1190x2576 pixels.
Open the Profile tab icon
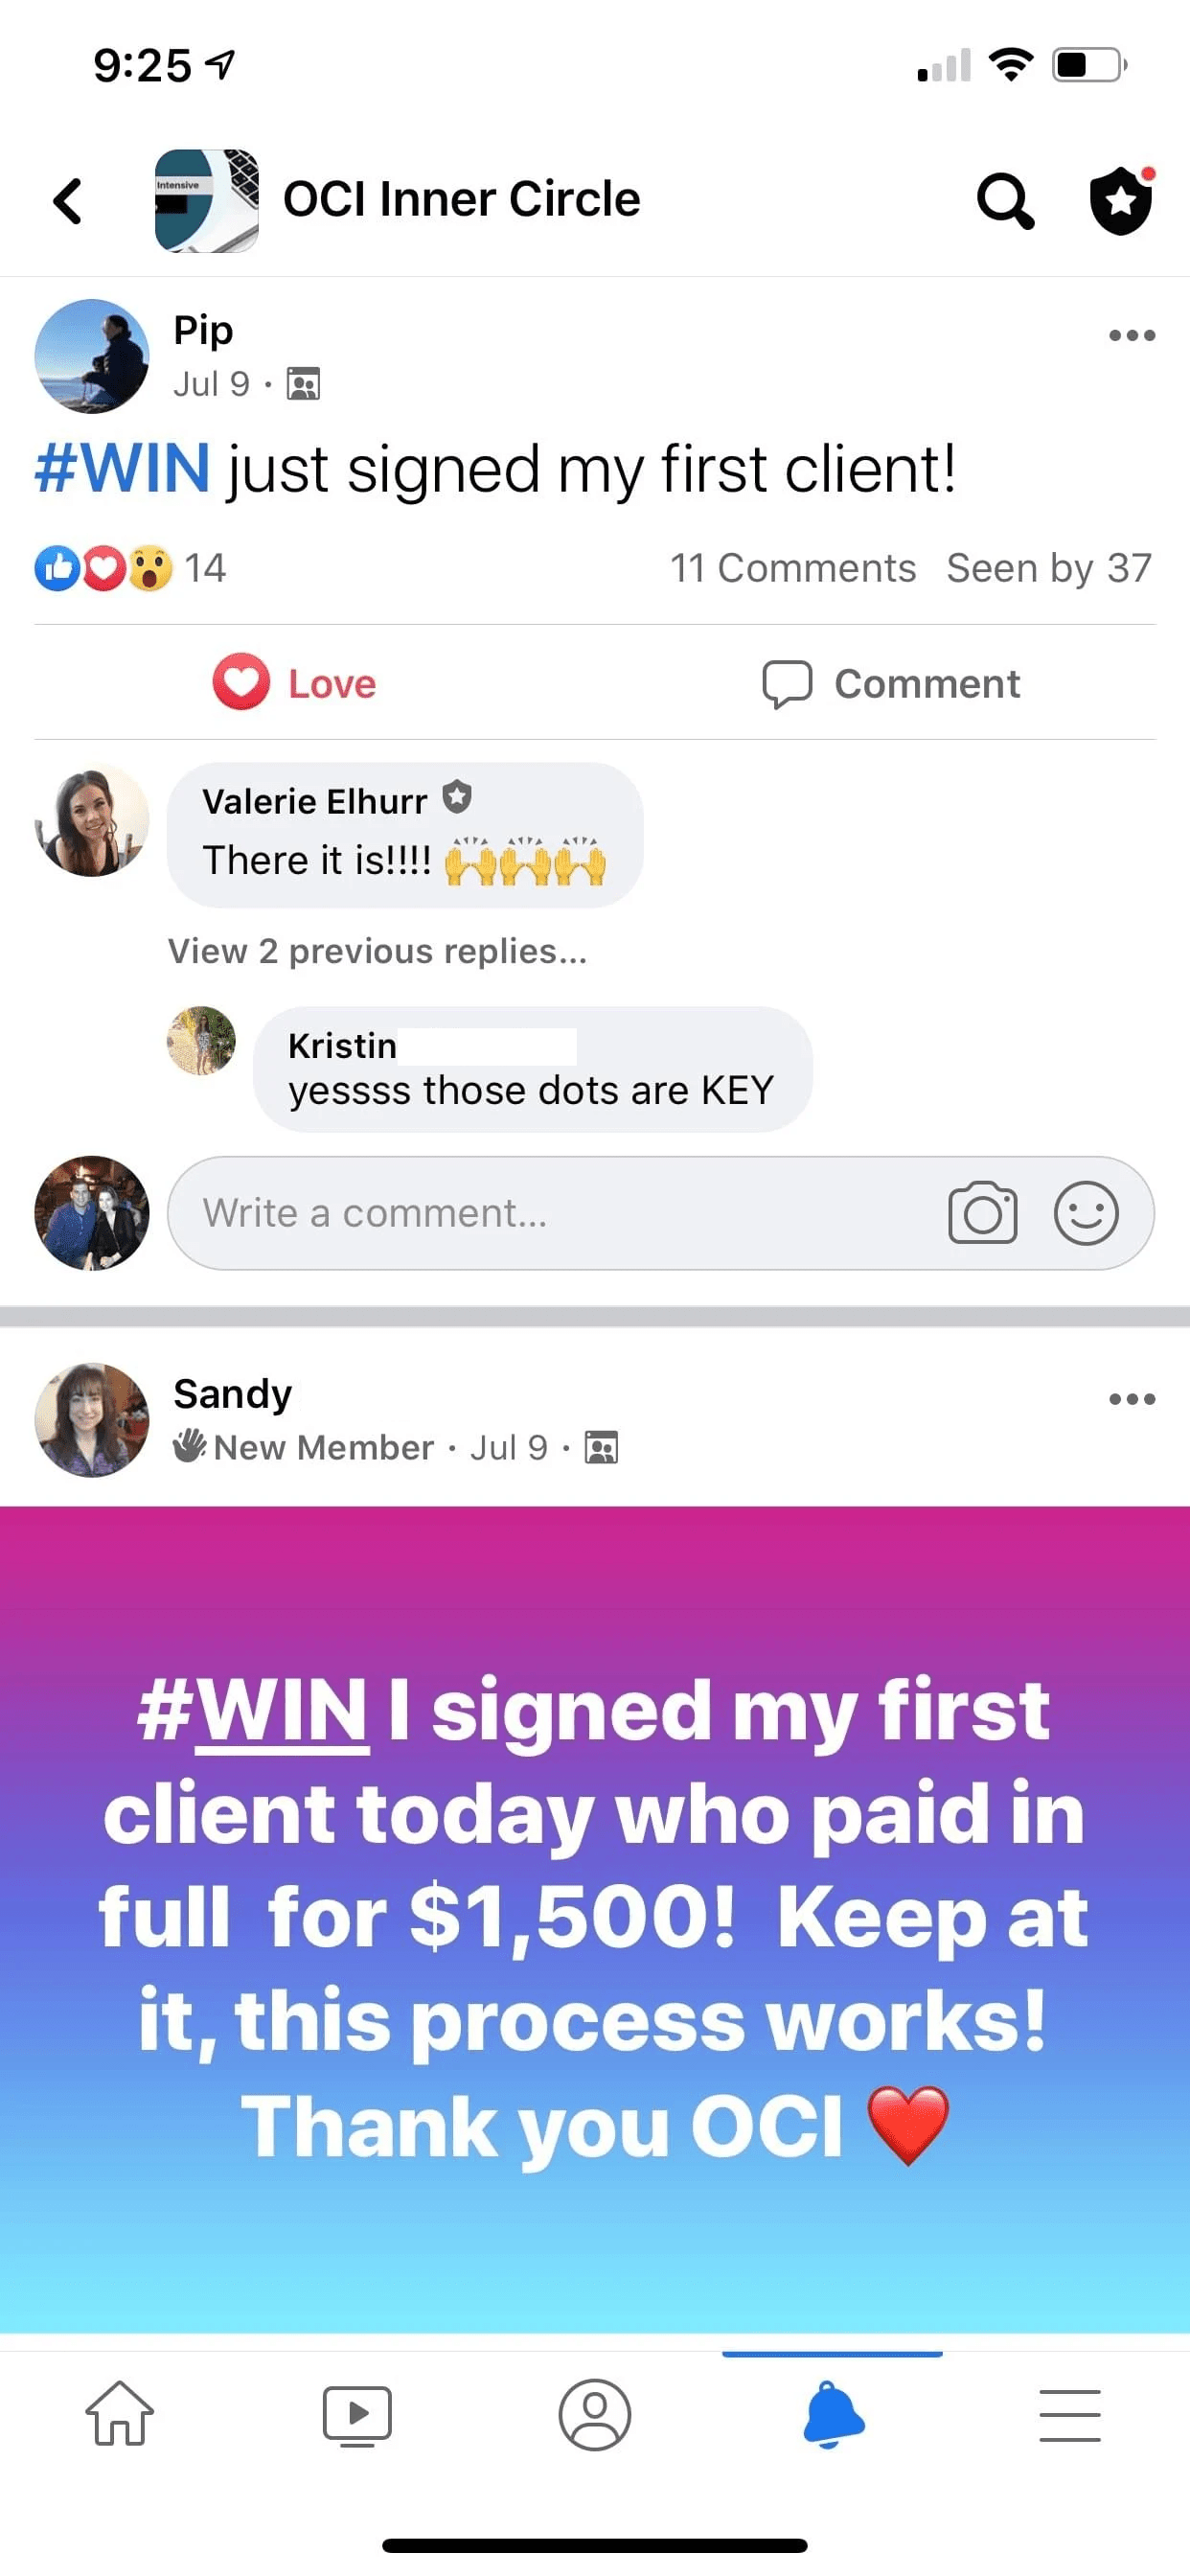595,2415
